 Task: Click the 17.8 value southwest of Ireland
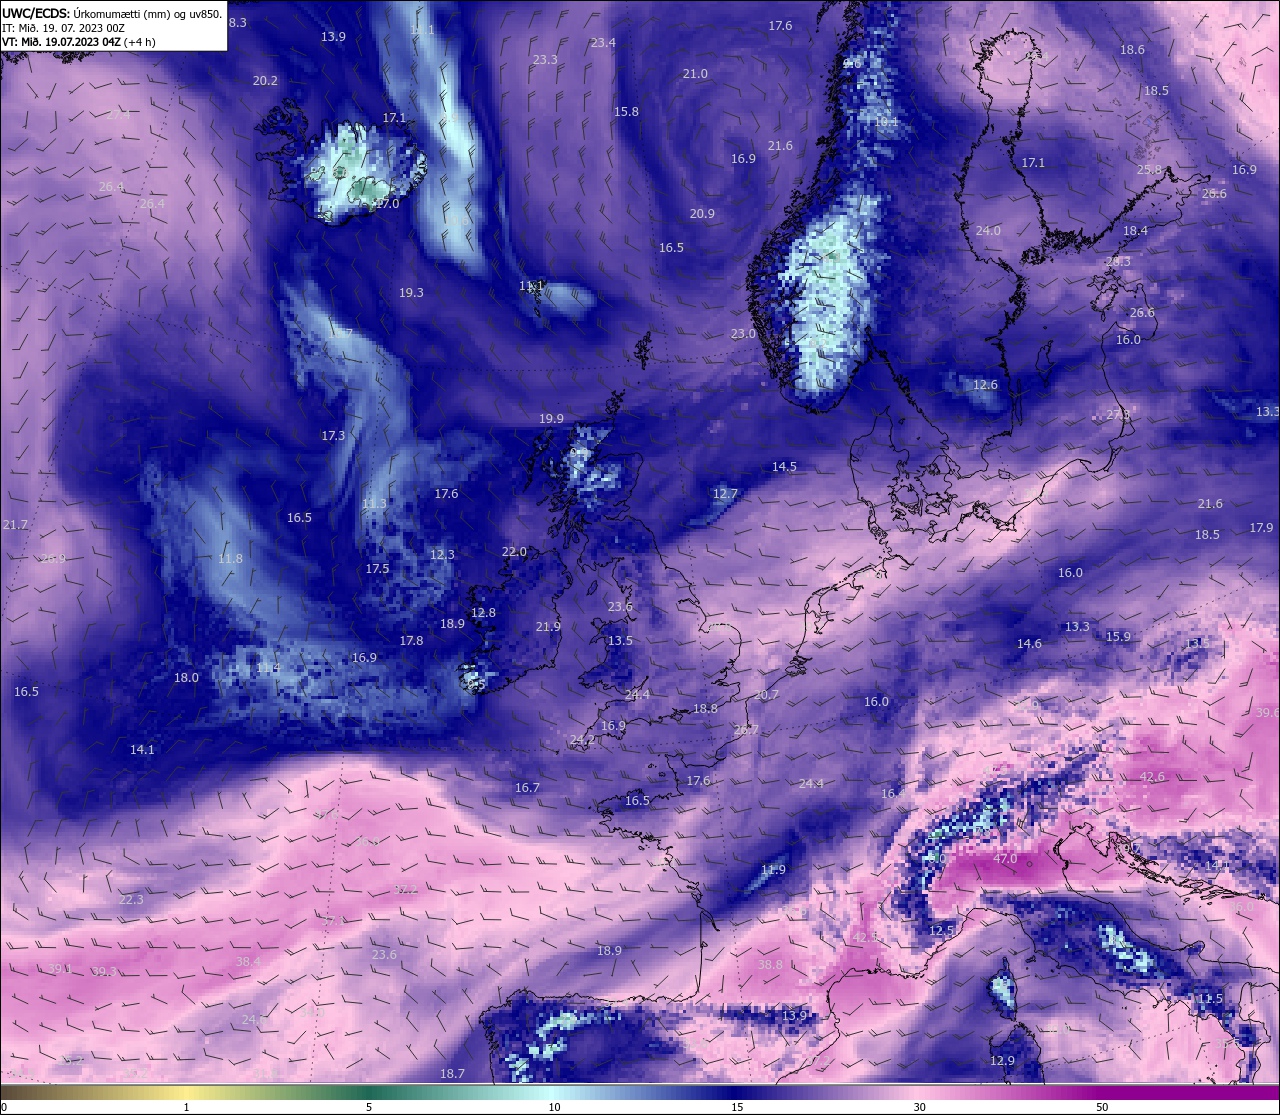click(411, 640)
